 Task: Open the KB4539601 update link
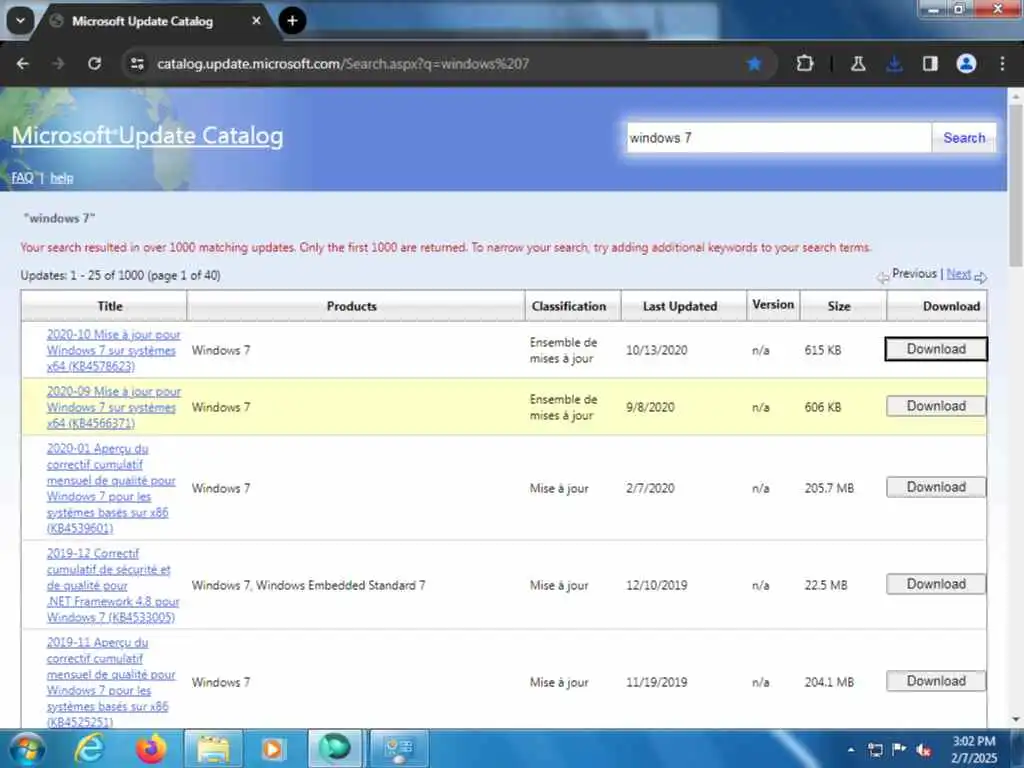111,488
